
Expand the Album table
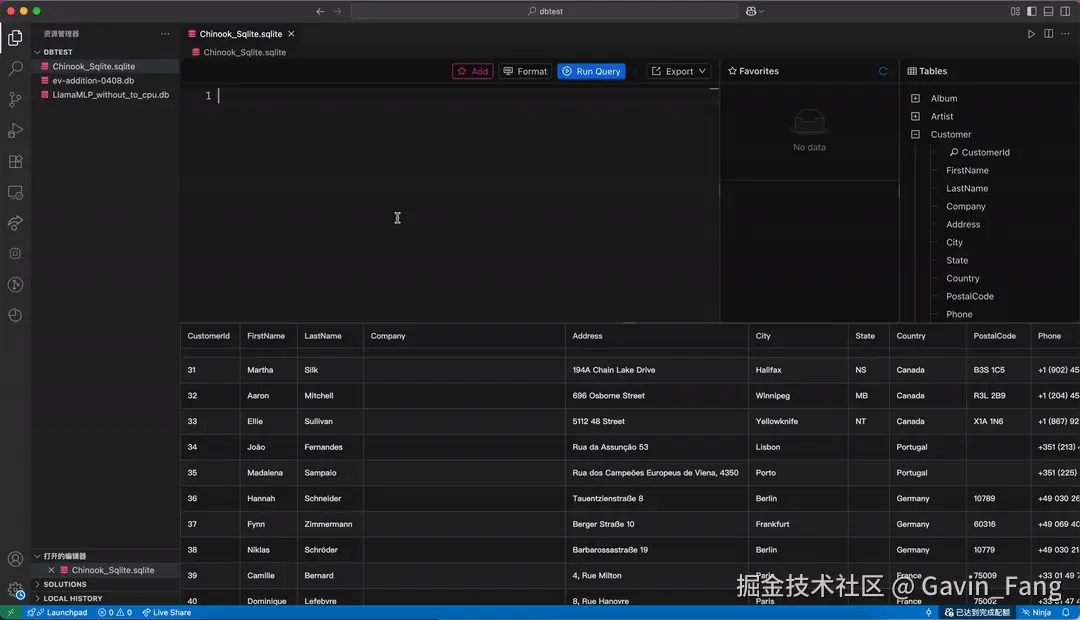pos(915,99)
